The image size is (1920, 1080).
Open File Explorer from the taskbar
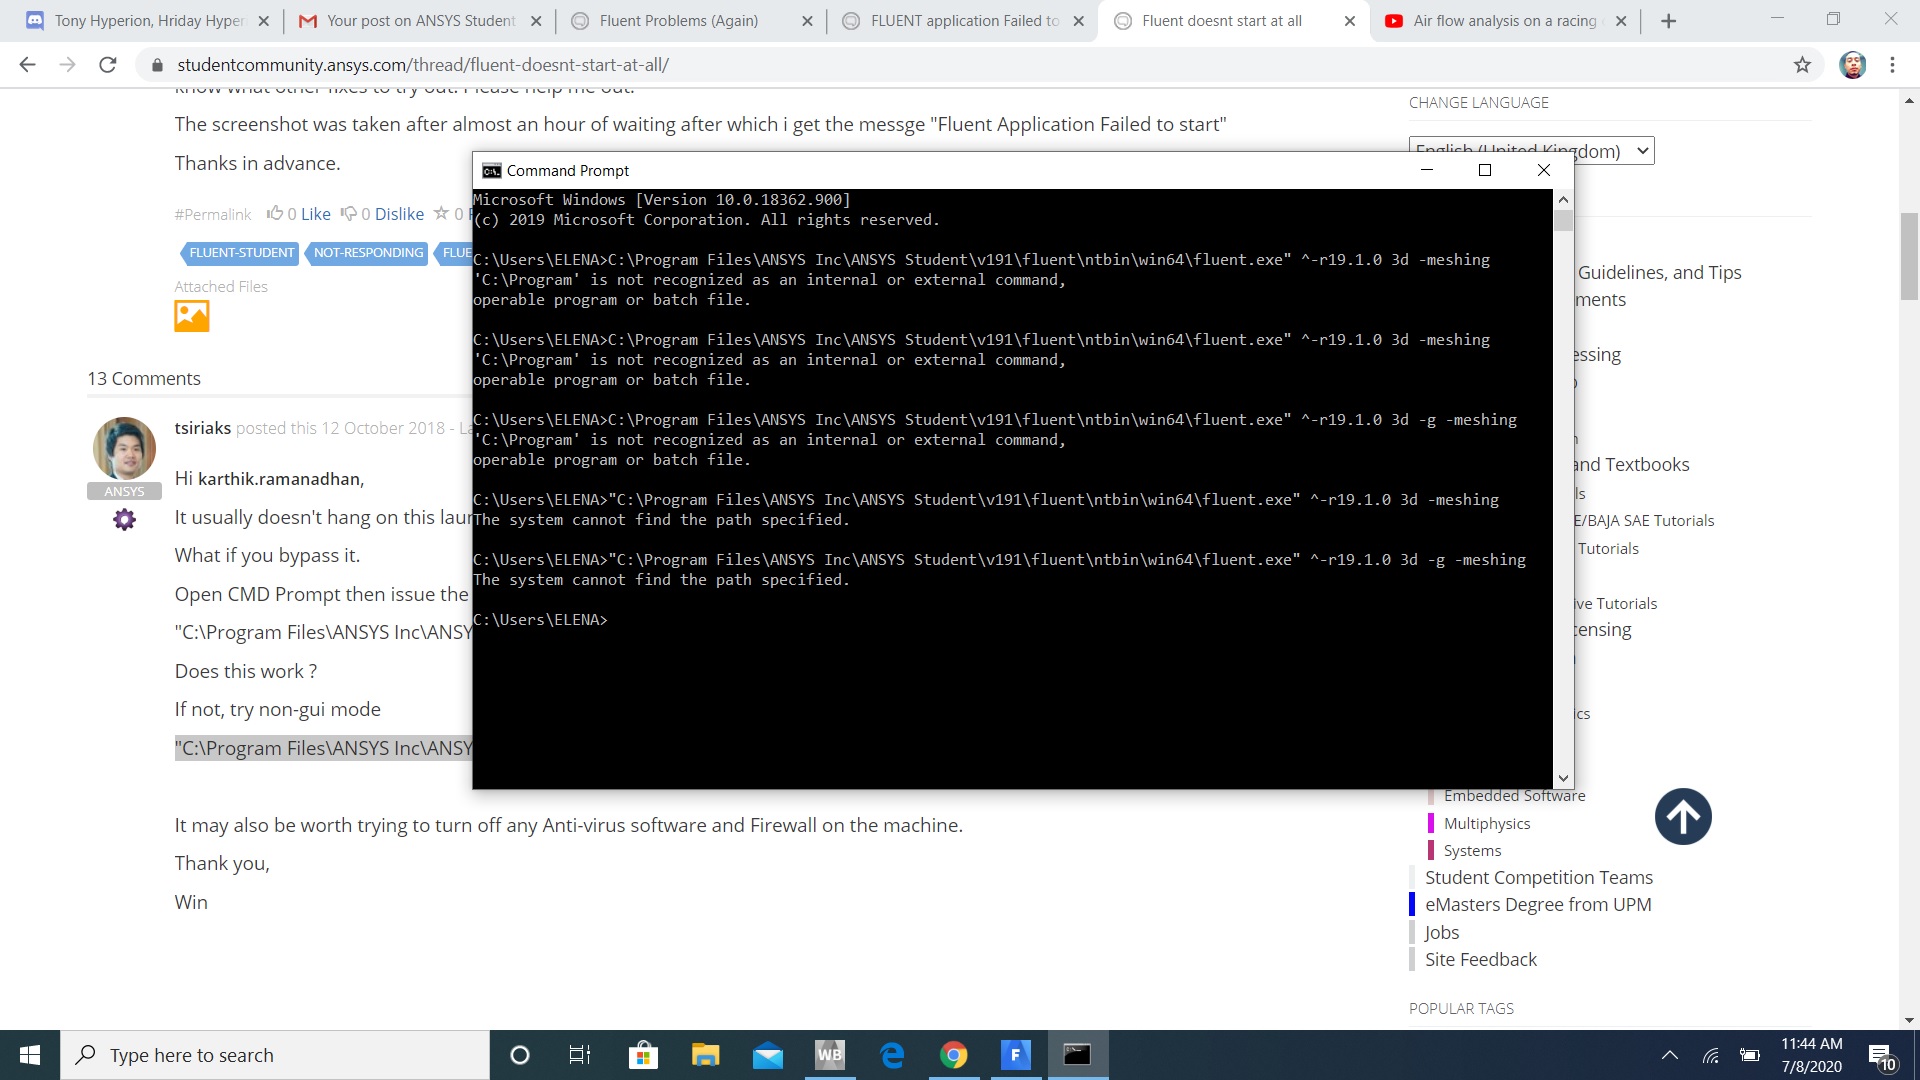point(706,1055)
